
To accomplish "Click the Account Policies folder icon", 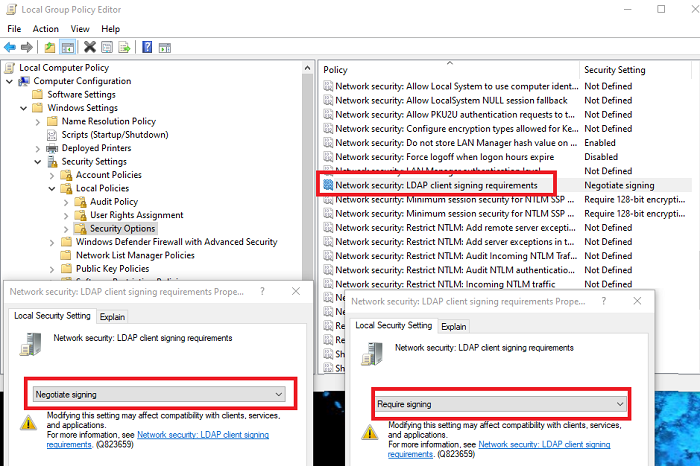I will [67, 175].
